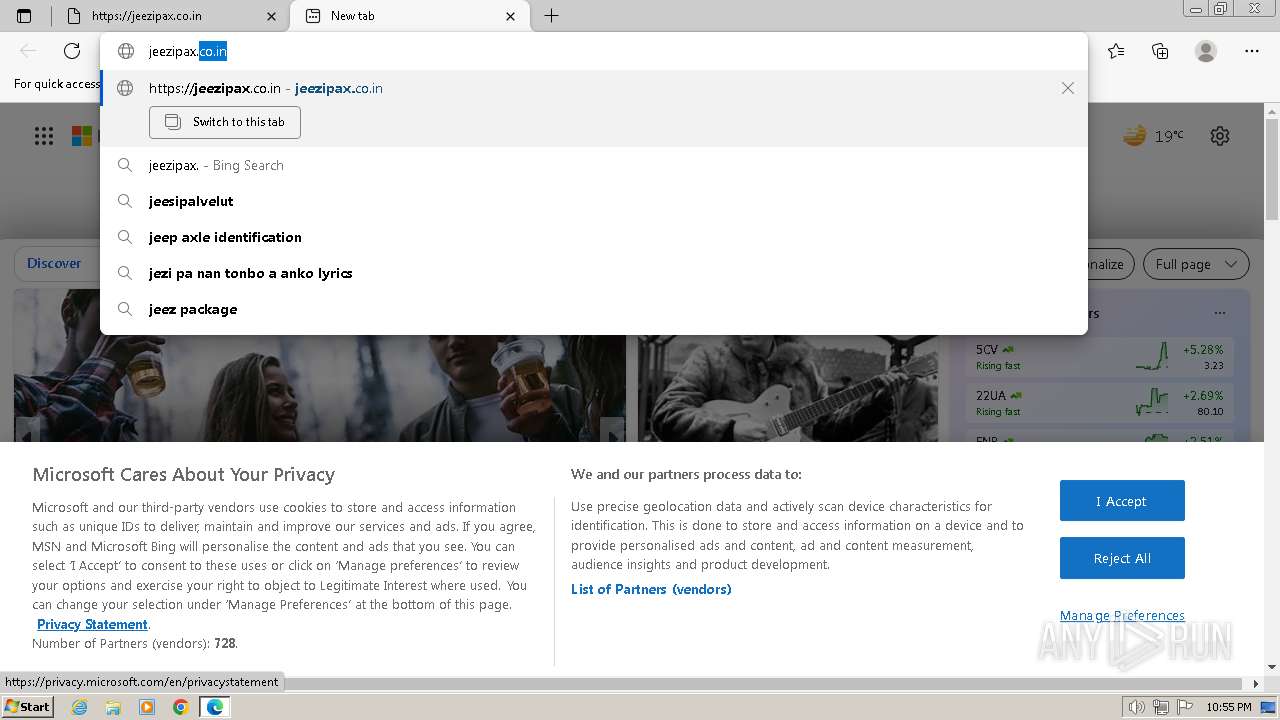
Task: Click the horizontal scrollbar right arrow
Action: click(1257, 684)
